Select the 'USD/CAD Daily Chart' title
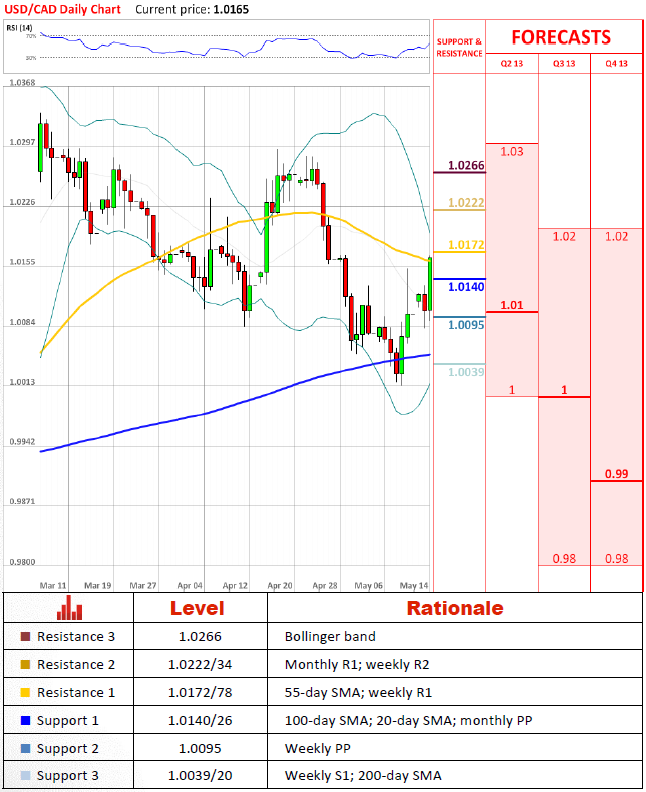Viewport: 646px width, 792px height. click(x=63, y=10)
